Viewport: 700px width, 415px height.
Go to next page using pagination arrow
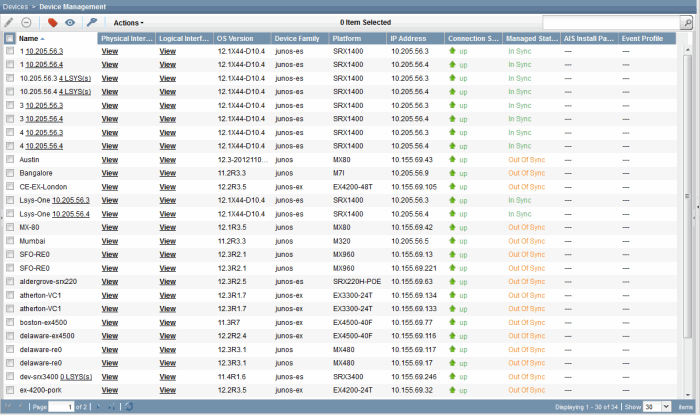pyautogui.click(x=99, y=407)
